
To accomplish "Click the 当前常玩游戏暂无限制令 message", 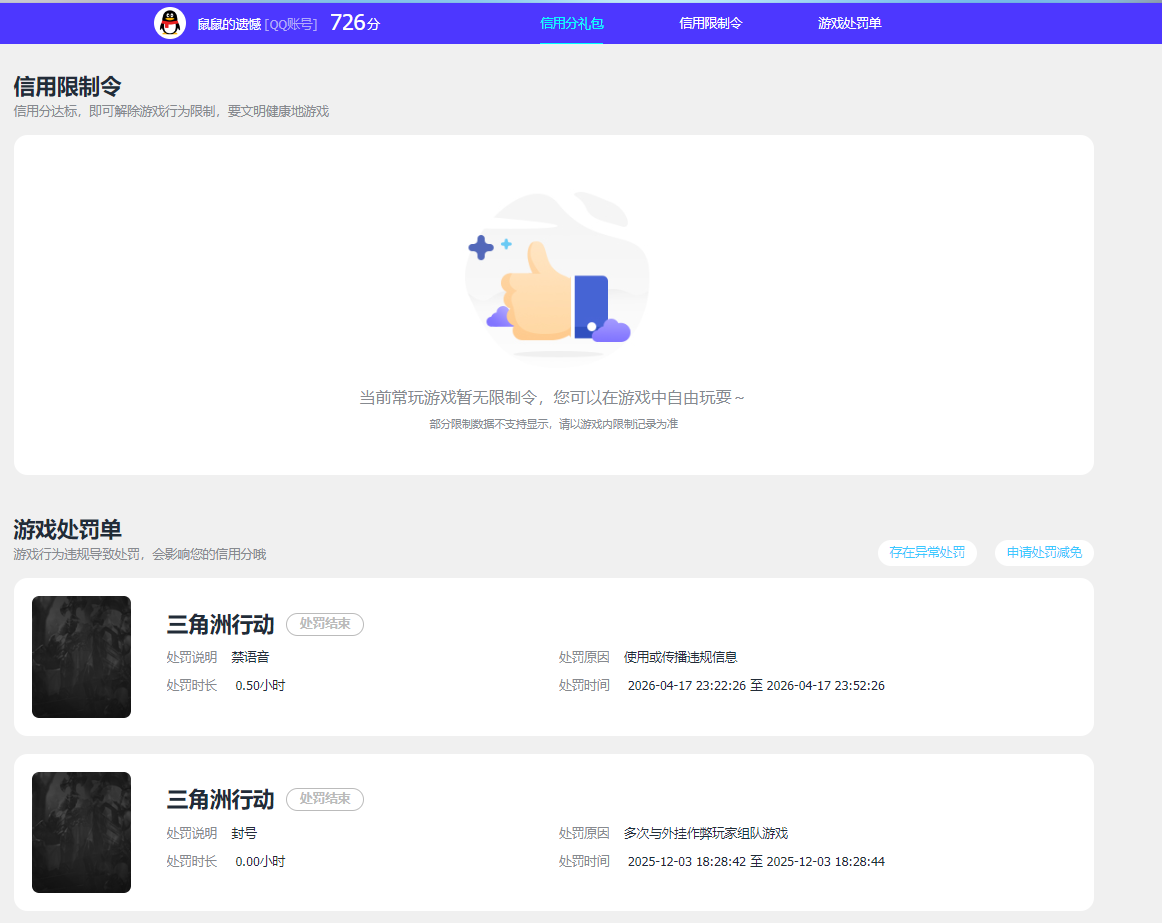I will (x=552, y=398).
